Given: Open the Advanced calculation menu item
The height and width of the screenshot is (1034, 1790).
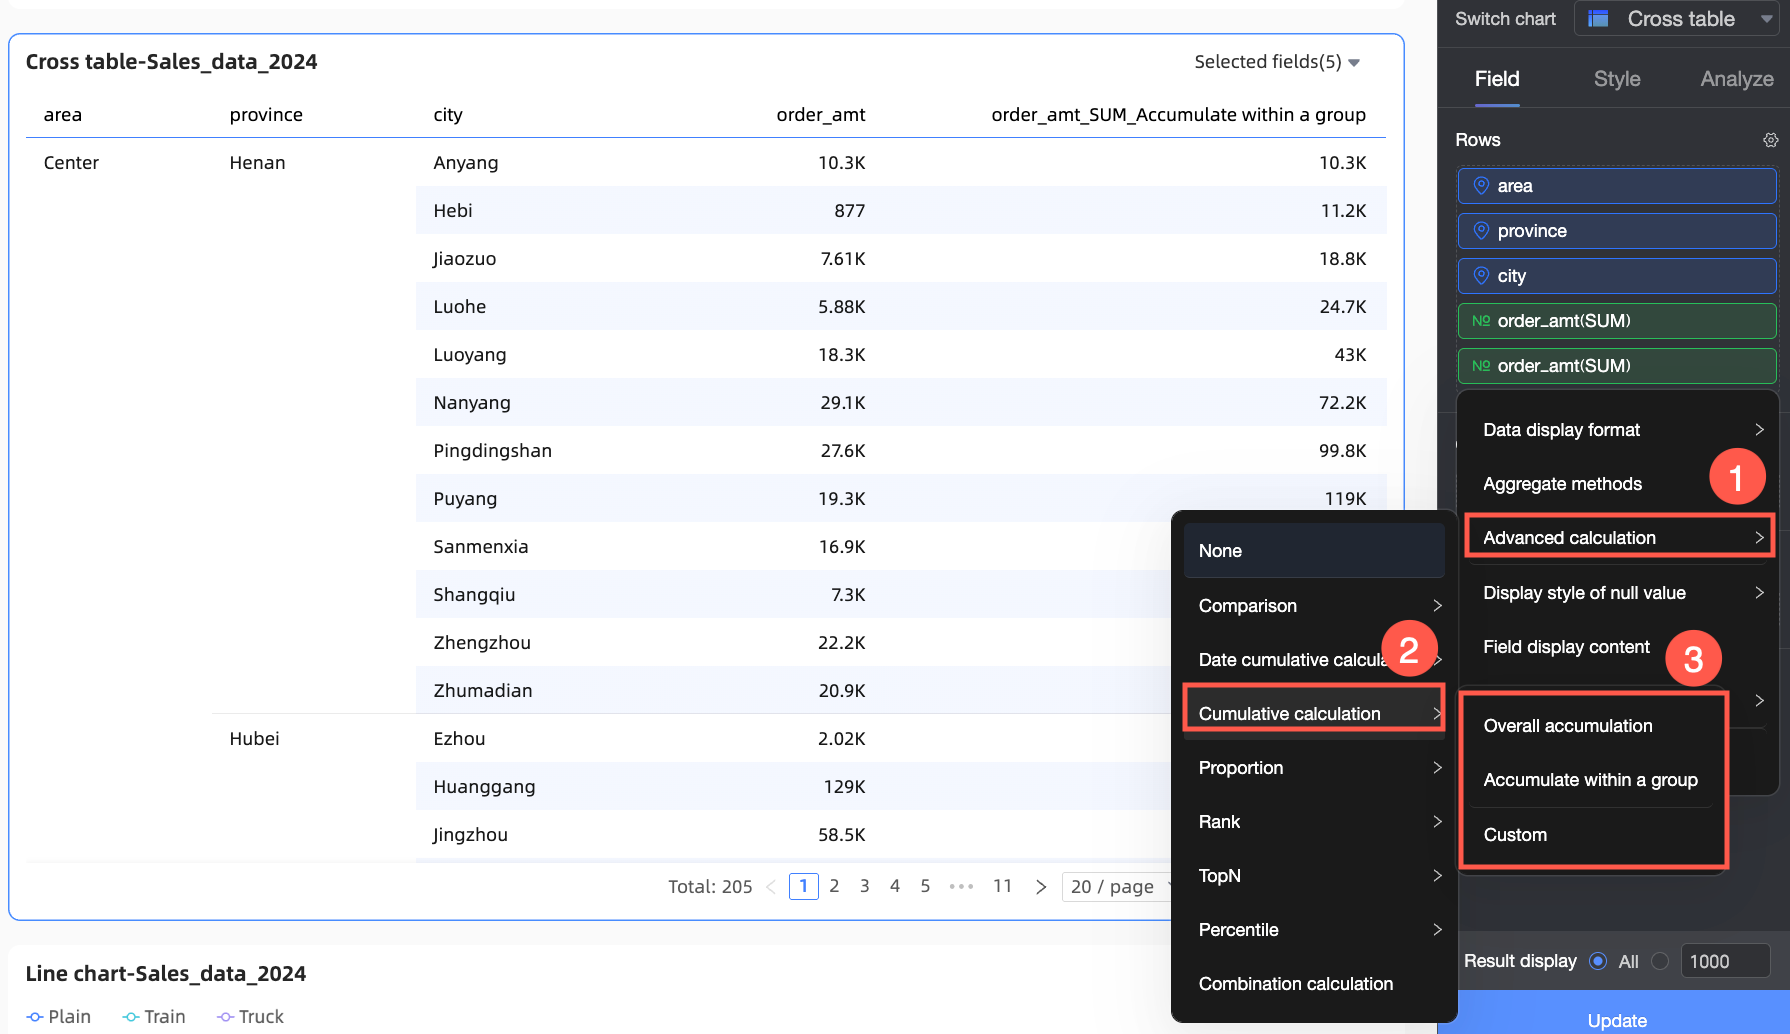Looking at the screenshot, I should coord(1619,538).
